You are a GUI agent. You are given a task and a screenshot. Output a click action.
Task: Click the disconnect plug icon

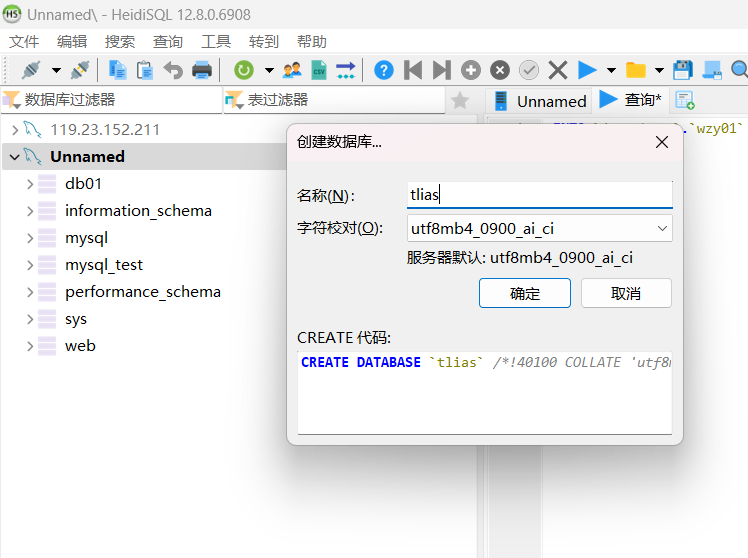(x=80, y=70)
